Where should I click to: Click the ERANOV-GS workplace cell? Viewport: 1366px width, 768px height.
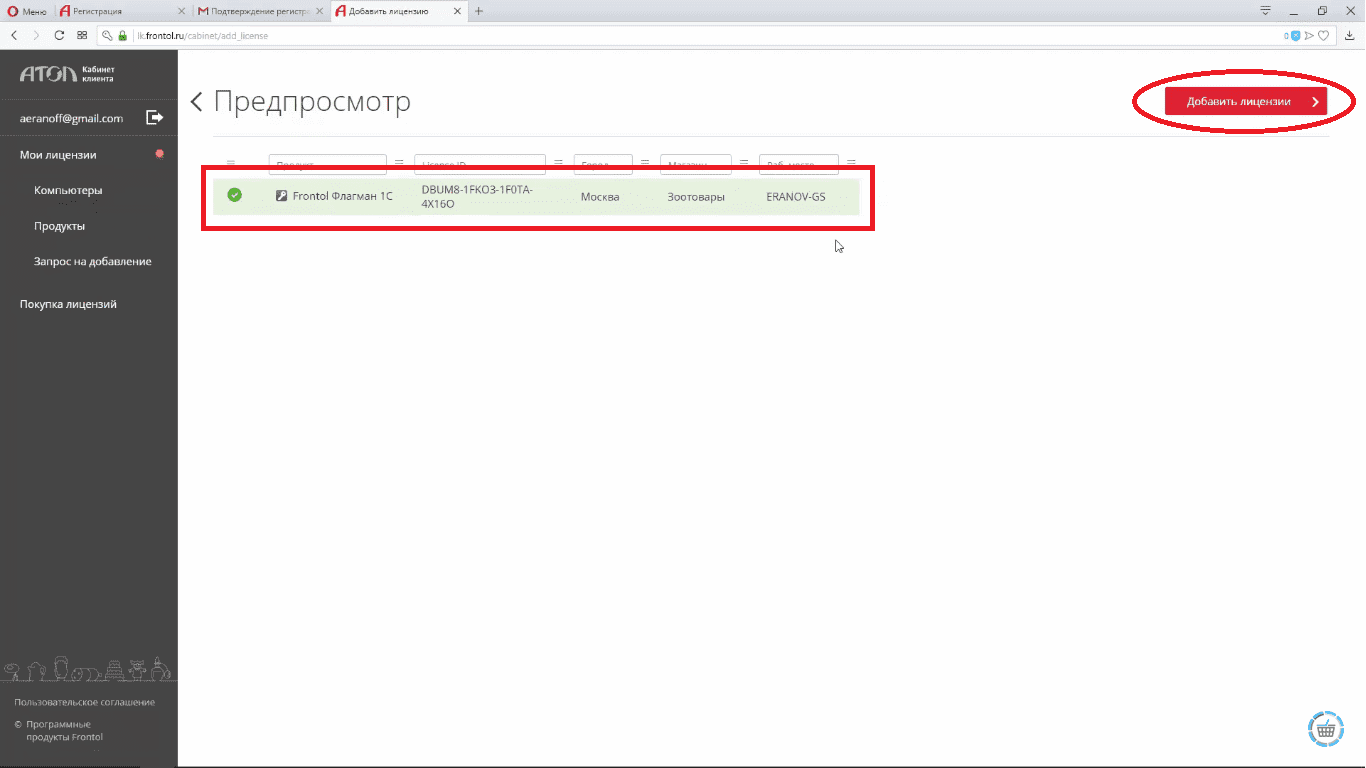click(796, 197)
